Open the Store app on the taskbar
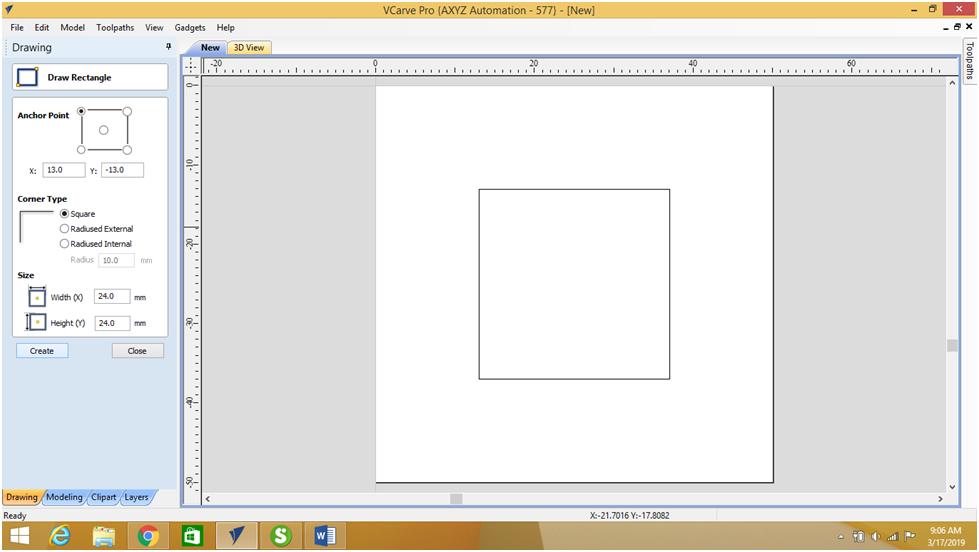 pos(192,536)
